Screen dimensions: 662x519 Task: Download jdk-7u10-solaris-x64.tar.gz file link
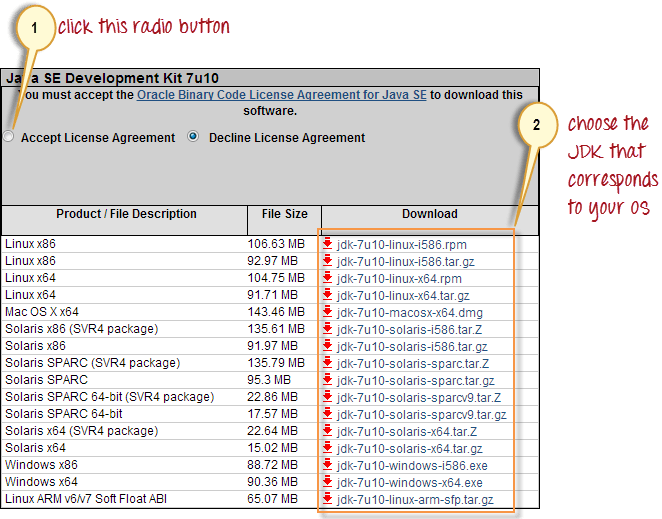410,448
